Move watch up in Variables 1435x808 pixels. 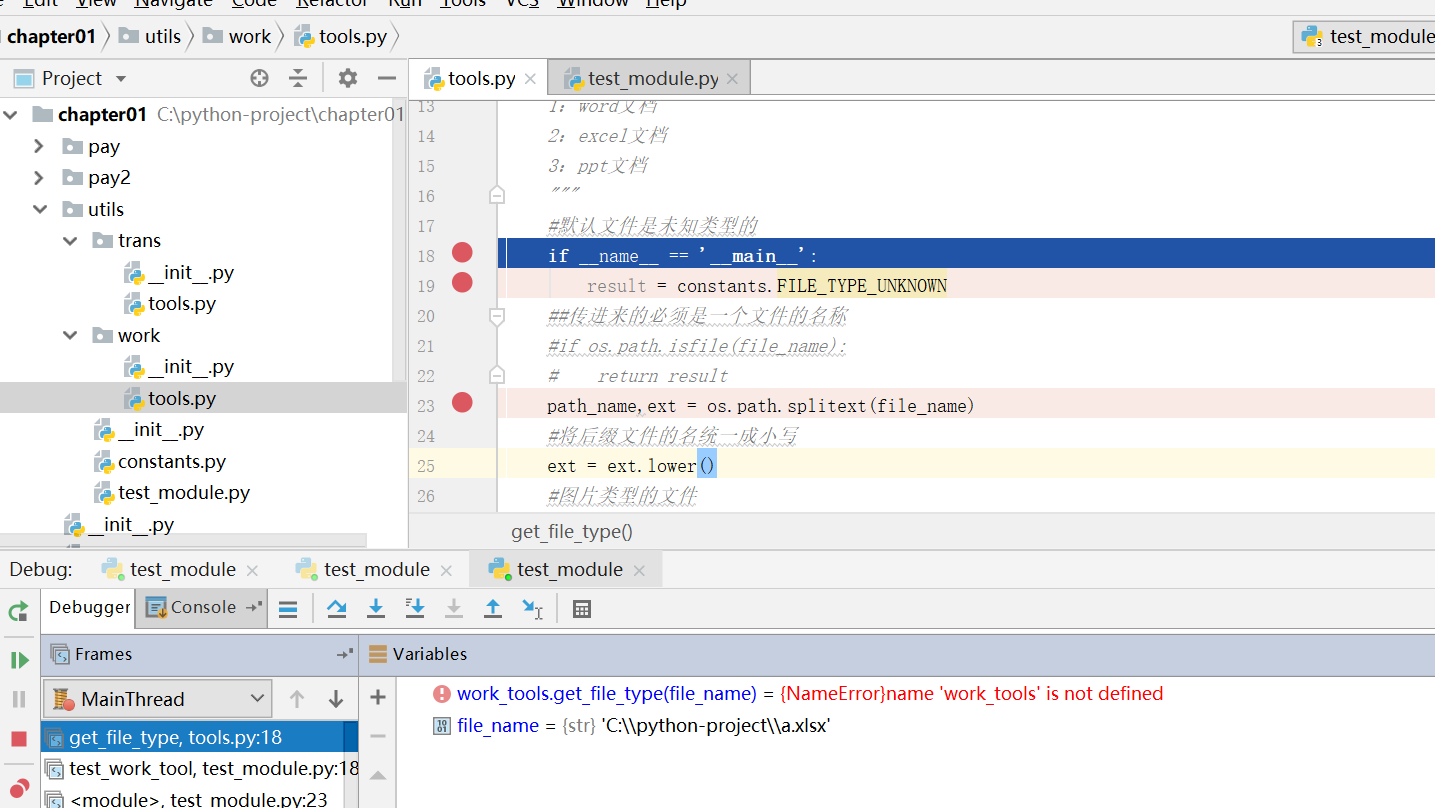(x=378, y=775)
